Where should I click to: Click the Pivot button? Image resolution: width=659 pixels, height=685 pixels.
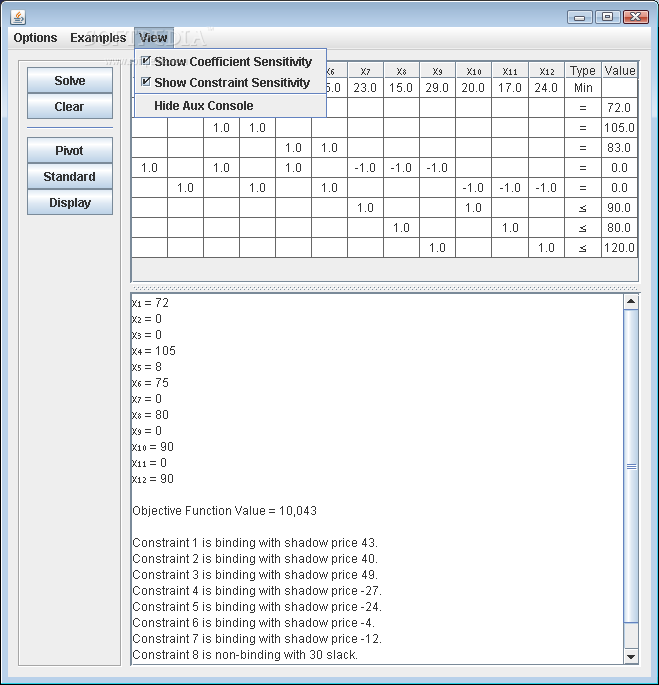[x=70, y=150]
